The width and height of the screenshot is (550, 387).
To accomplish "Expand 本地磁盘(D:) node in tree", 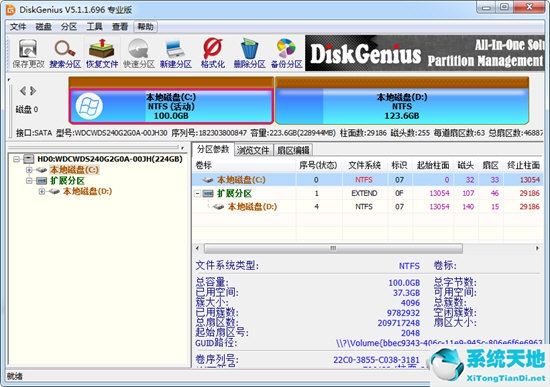I will pos(42,192).
